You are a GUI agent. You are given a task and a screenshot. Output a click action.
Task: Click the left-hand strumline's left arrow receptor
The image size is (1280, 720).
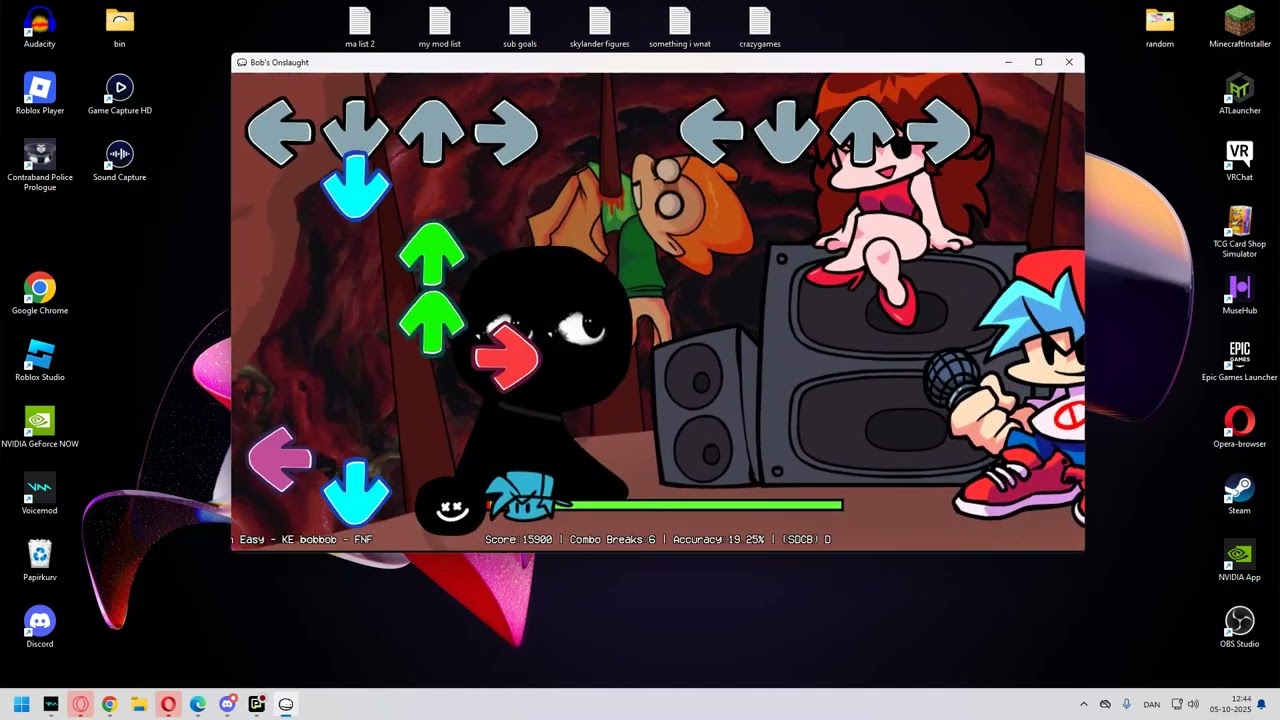coord(280,132)
